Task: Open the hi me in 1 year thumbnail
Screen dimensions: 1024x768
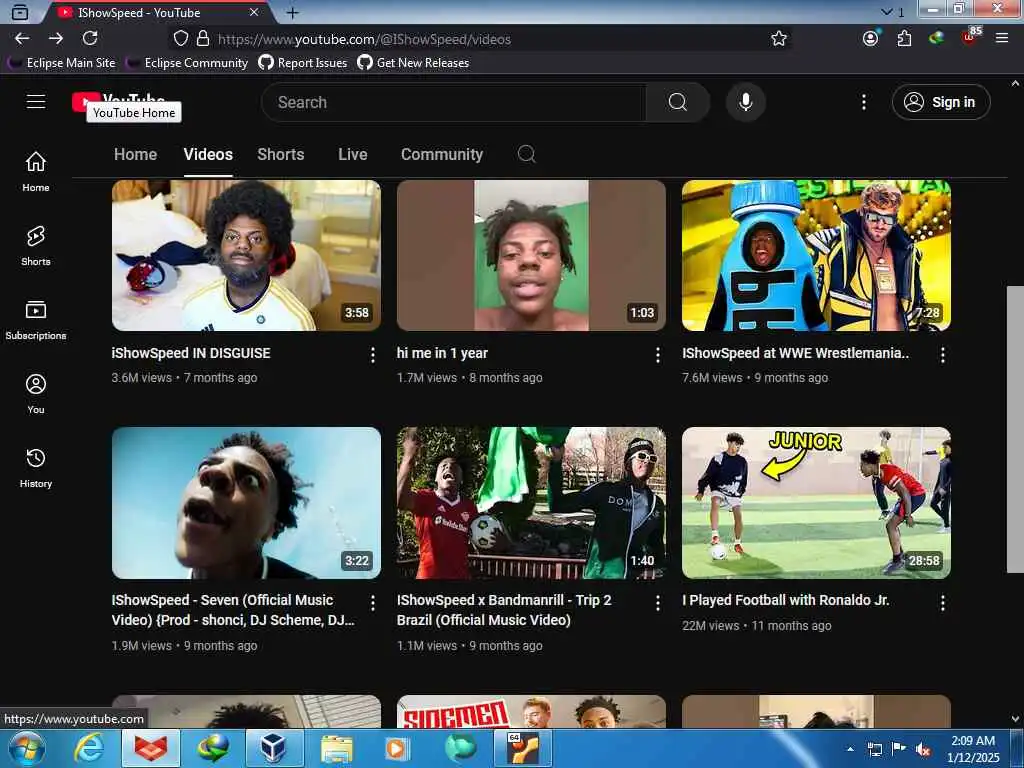Action: tap(531, 255)
